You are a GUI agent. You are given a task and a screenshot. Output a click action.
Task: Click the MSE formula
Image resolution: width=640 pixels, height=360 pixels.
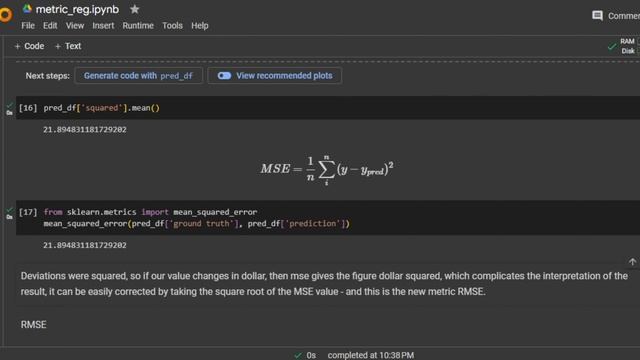(x=327, y=169)
